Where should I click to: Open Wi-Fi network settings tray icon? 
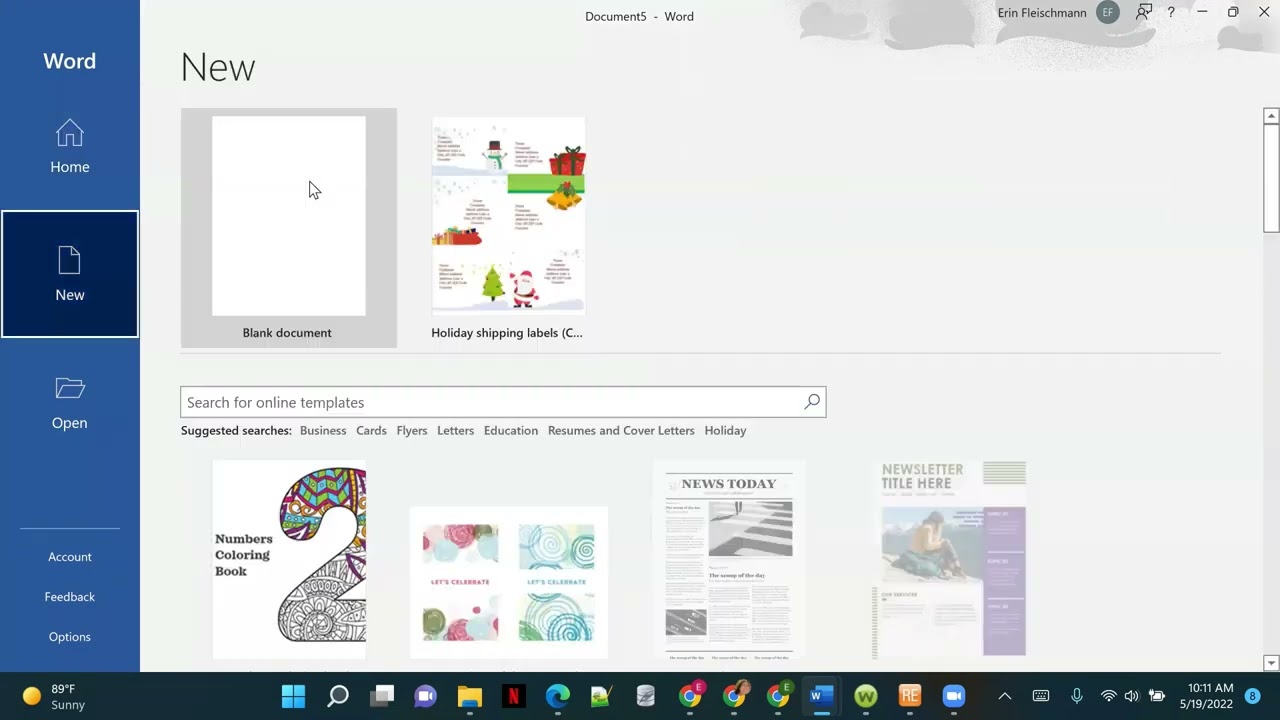[1108, 696]
